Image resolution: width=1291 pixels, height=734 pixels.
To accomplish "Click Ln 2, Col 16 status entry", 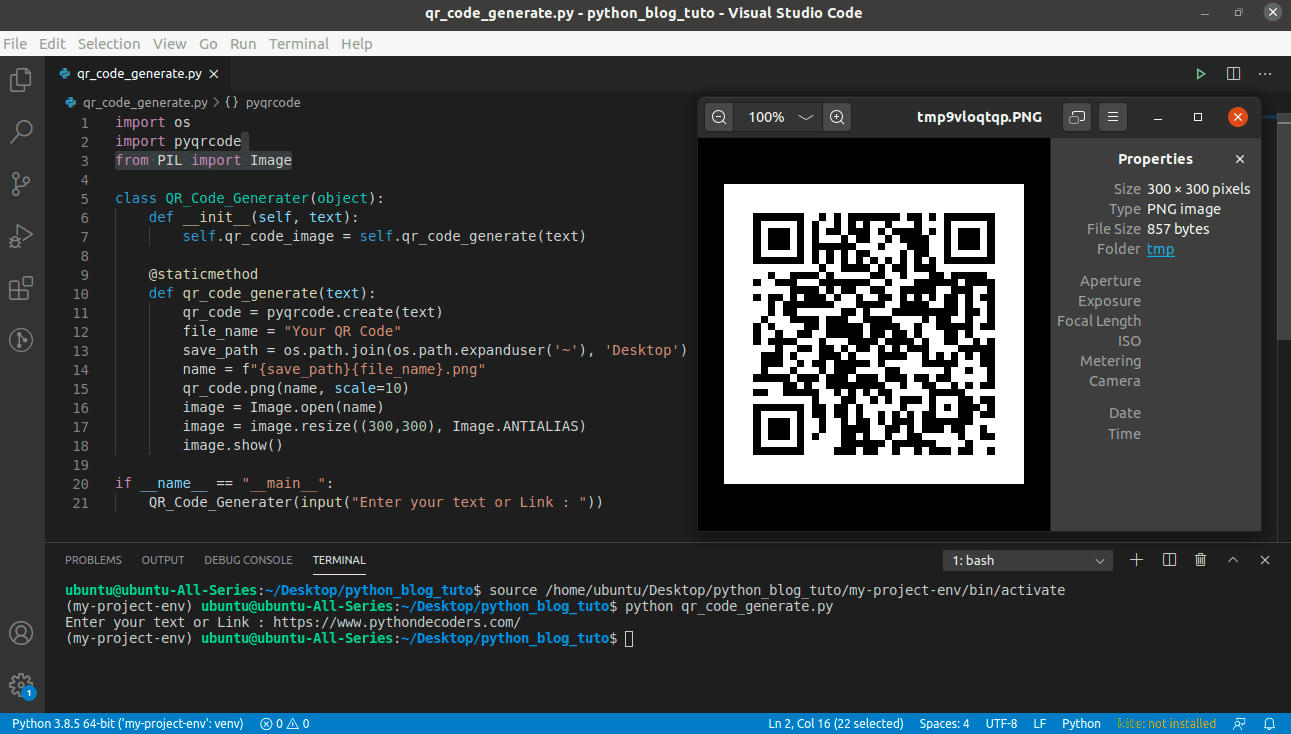I will (835, 723).
